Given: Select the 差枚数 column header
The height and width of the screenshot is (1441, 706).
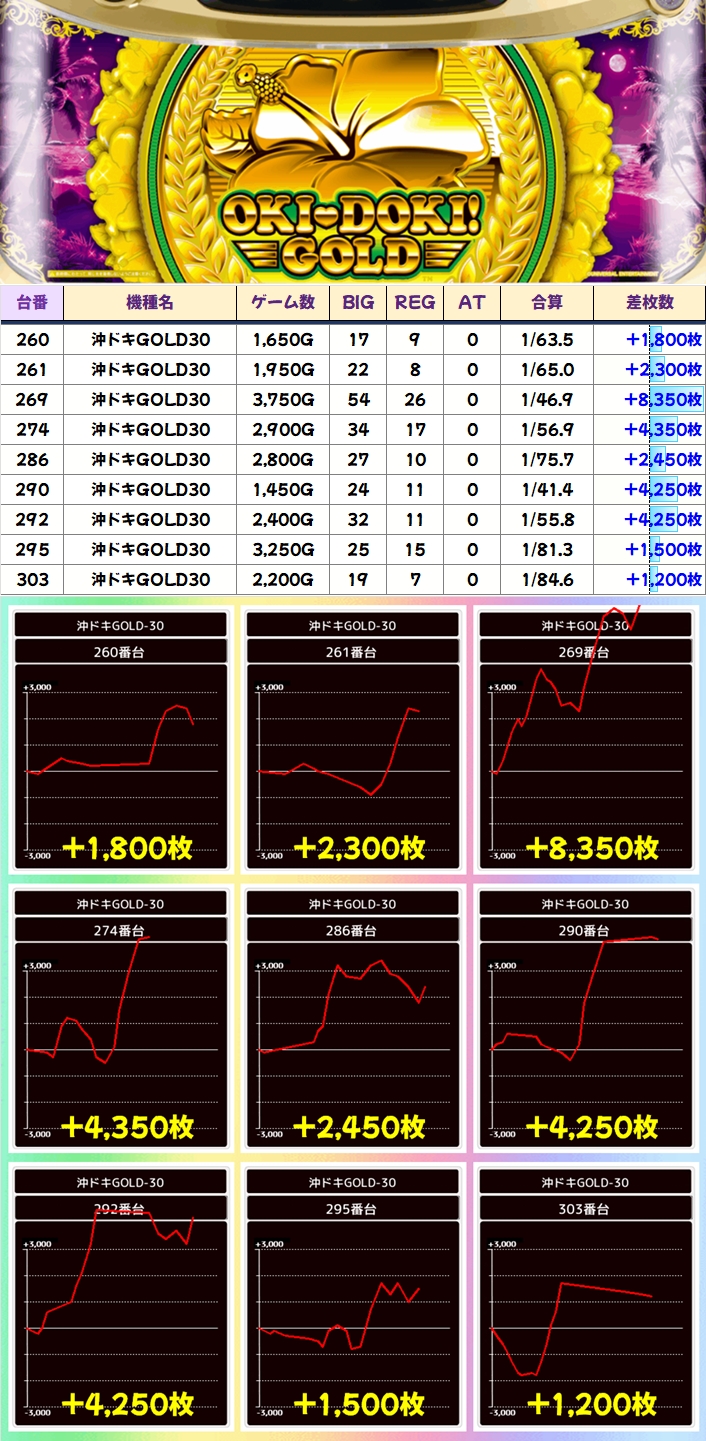Looking at the screenshot, I should 649,303.
